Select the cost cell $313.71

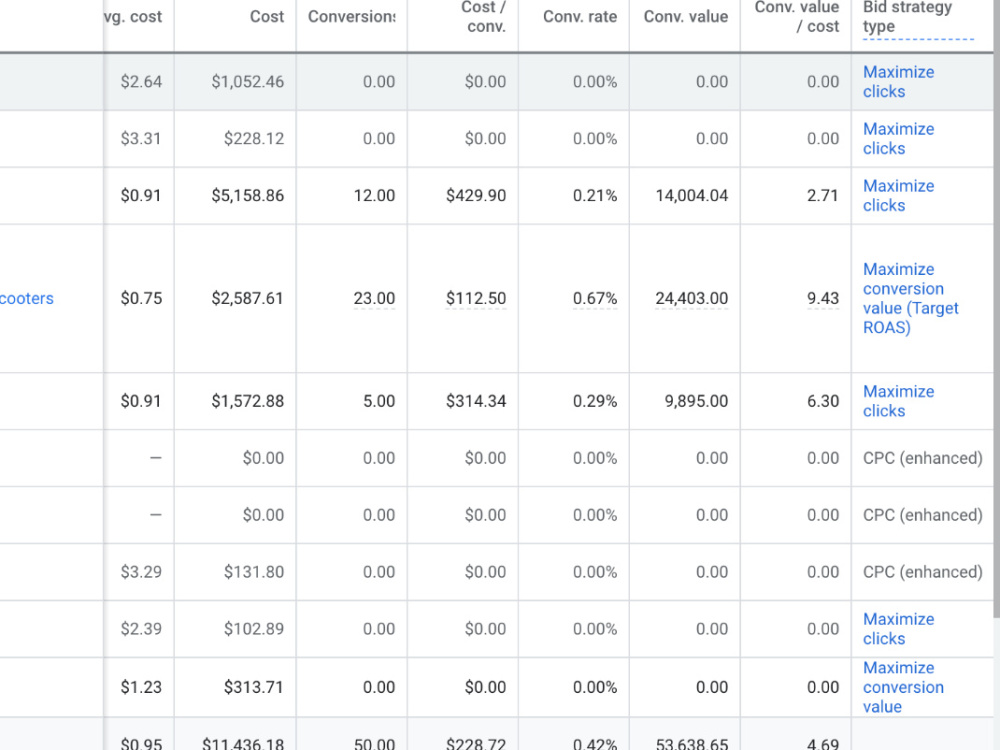pyautogui.click(x=254, y=687)
